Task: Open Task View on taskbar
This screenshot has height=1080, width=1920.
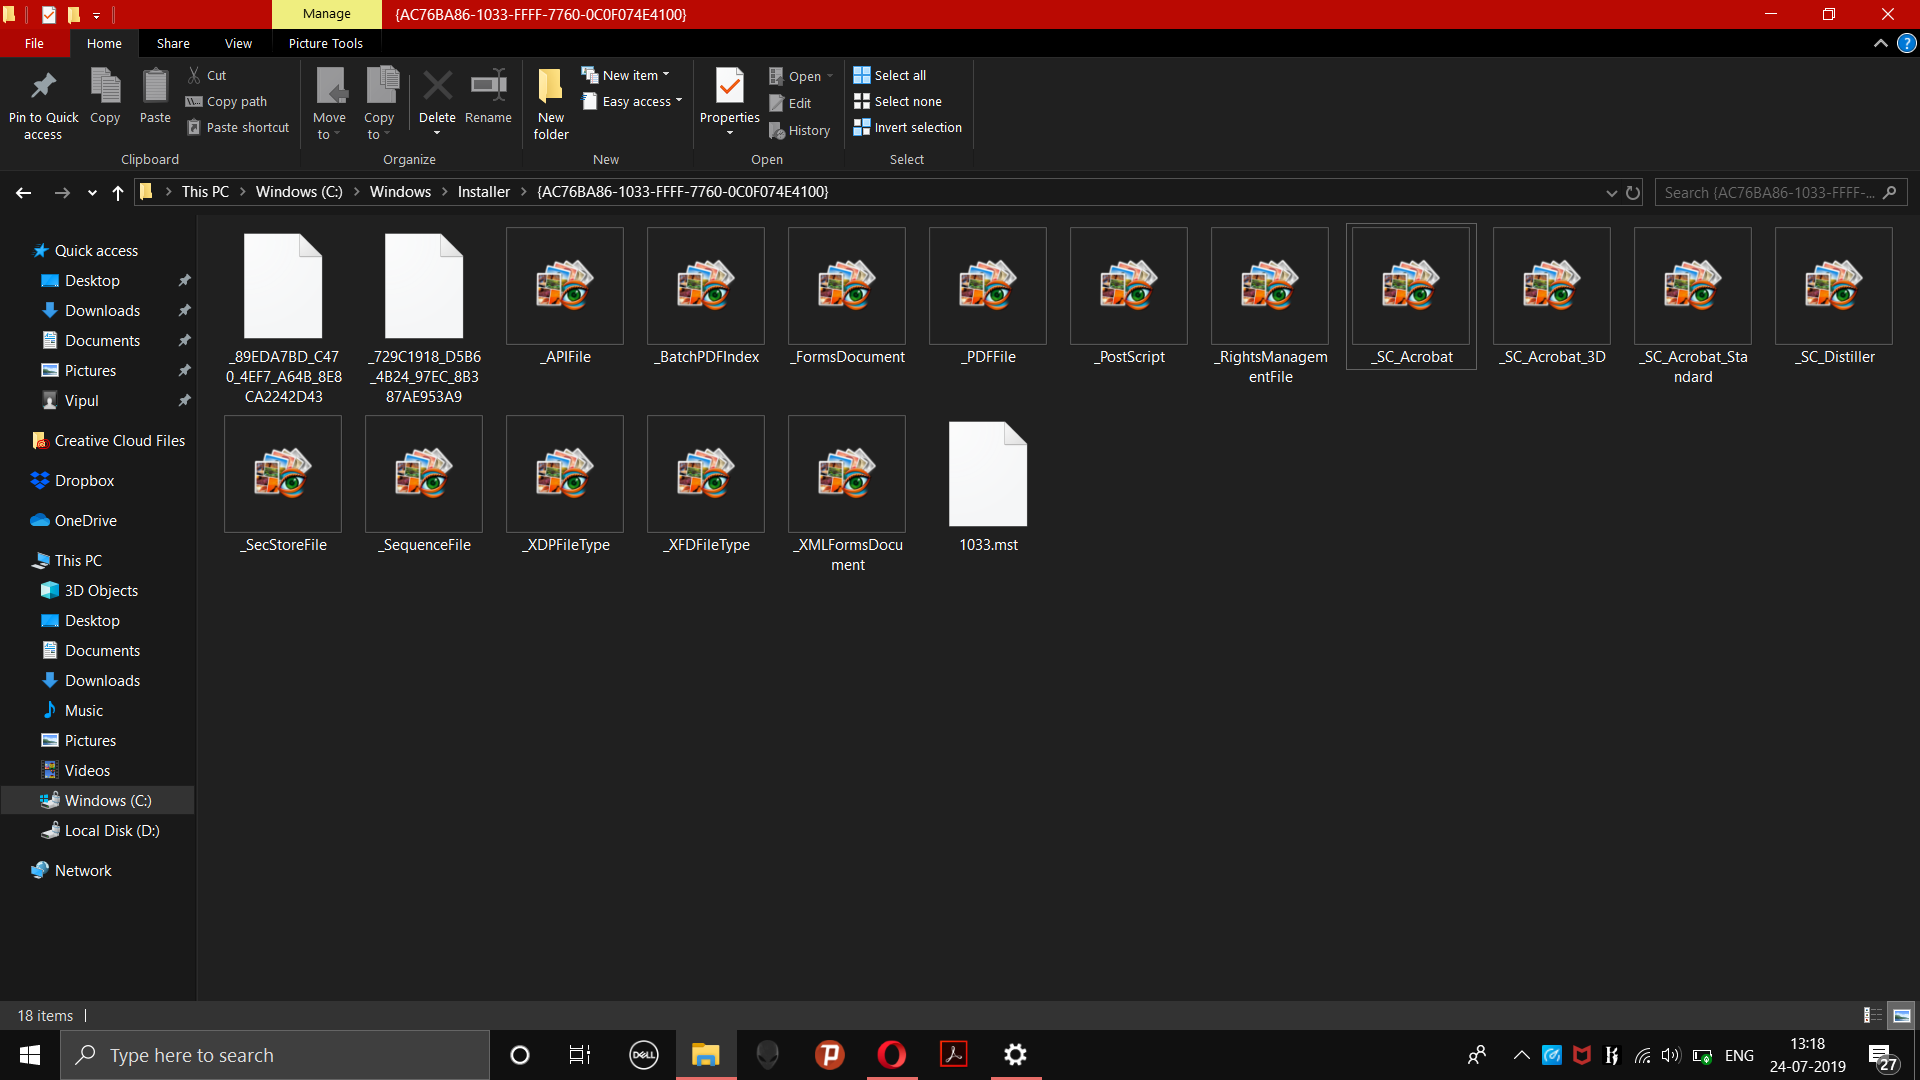Action: (x=580, y=1054)
